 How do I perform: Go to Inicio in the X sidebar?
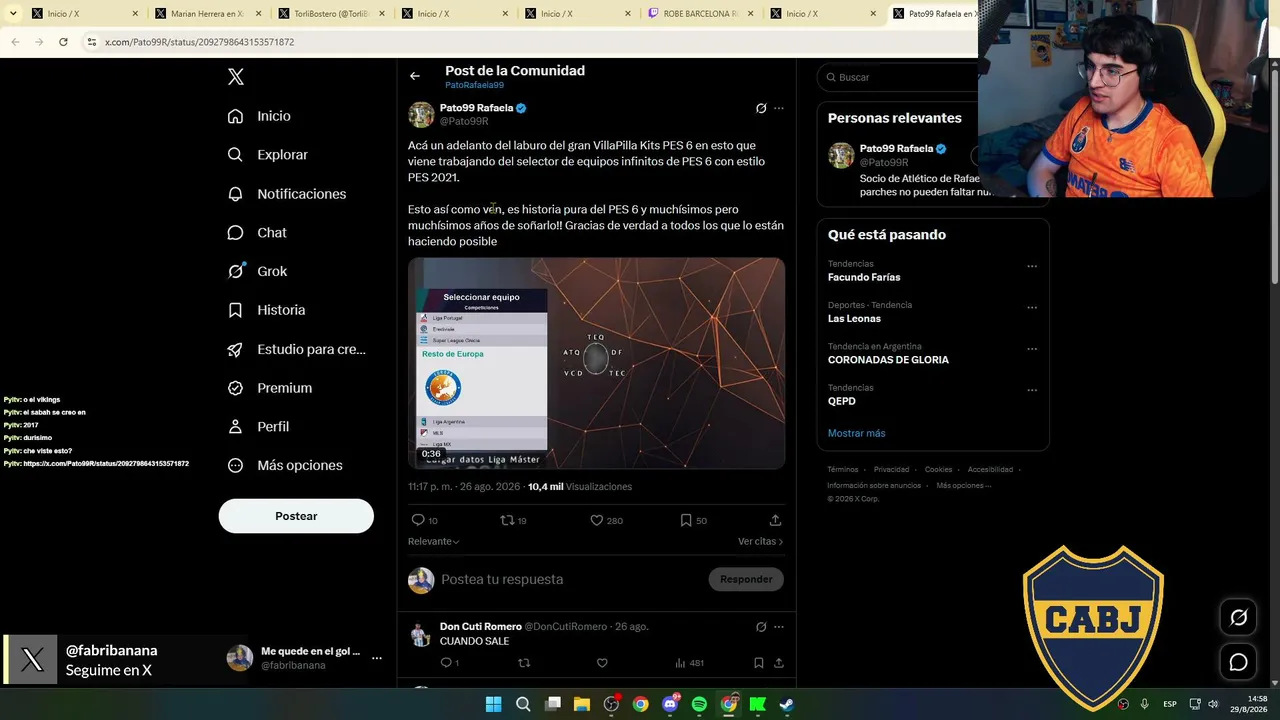(x=259, y=116)
